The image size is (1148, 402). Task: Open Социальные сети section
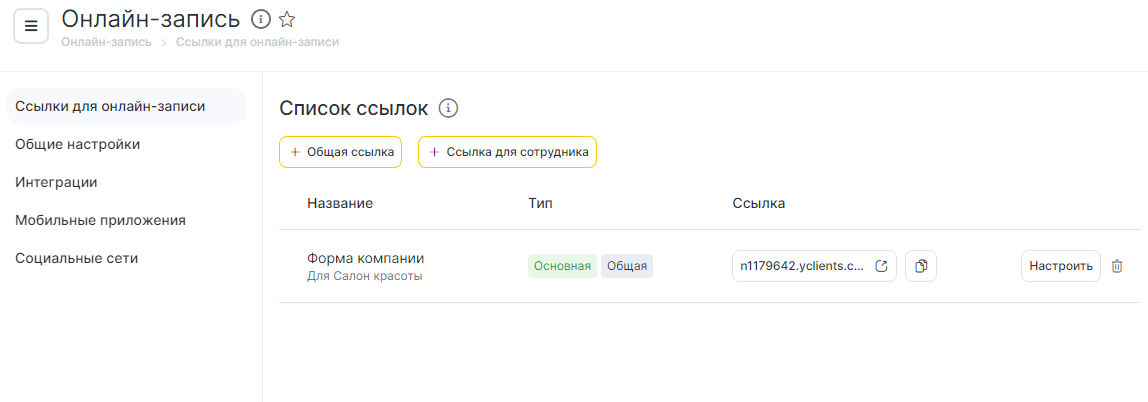(x=77, y=258)
